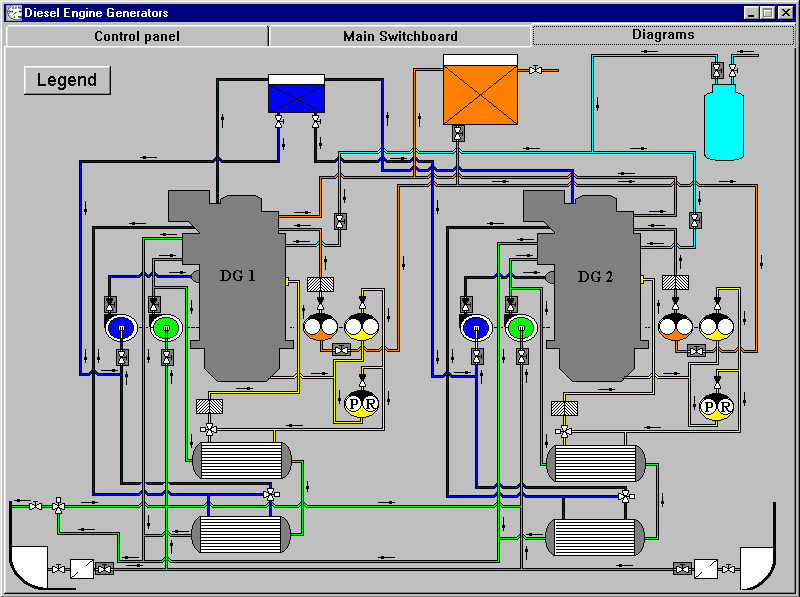Click the right sea chest
The height and width of the screenshot is (597, 800).
click(x=757, y=567)
